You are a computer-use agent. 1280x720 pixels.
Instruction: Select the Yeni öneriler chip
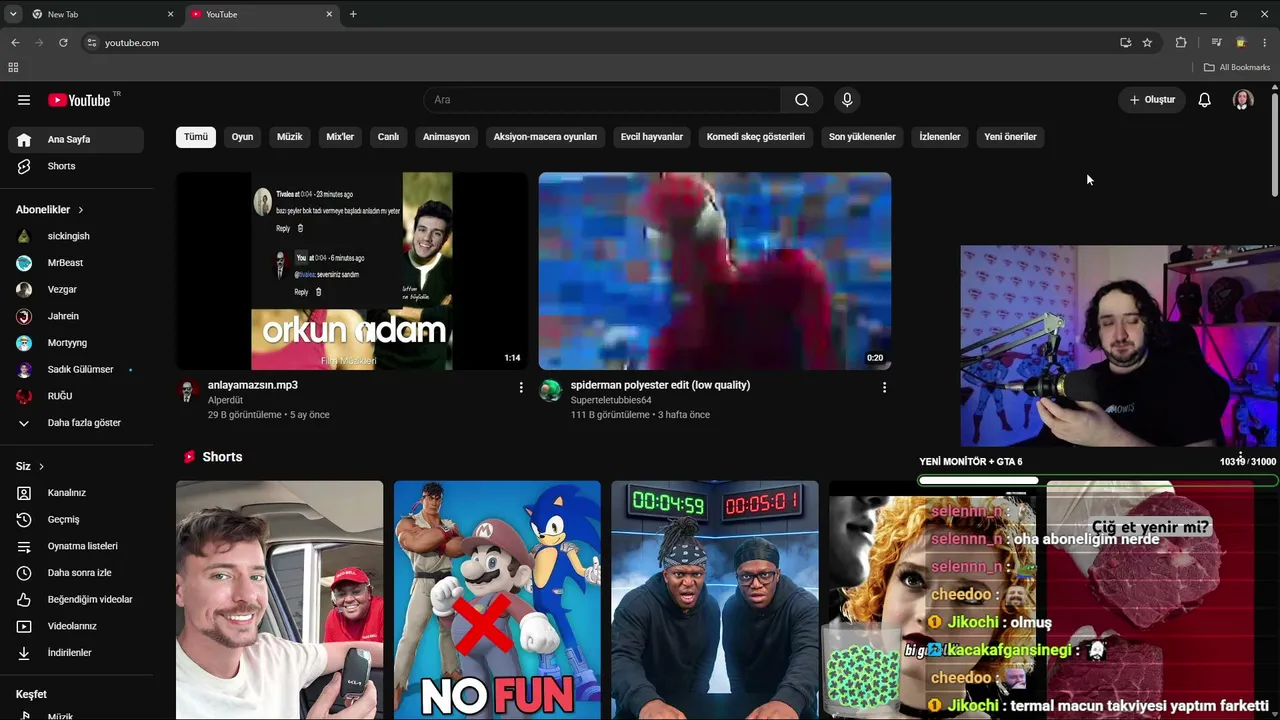point(1010,137)
